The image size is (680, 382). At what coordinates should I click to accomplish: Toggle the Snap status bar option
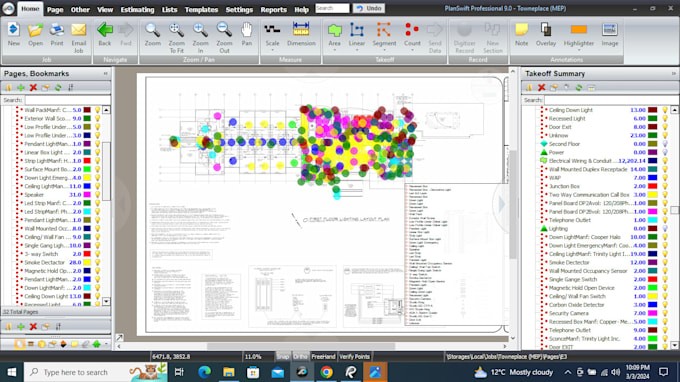pos(282,356)
